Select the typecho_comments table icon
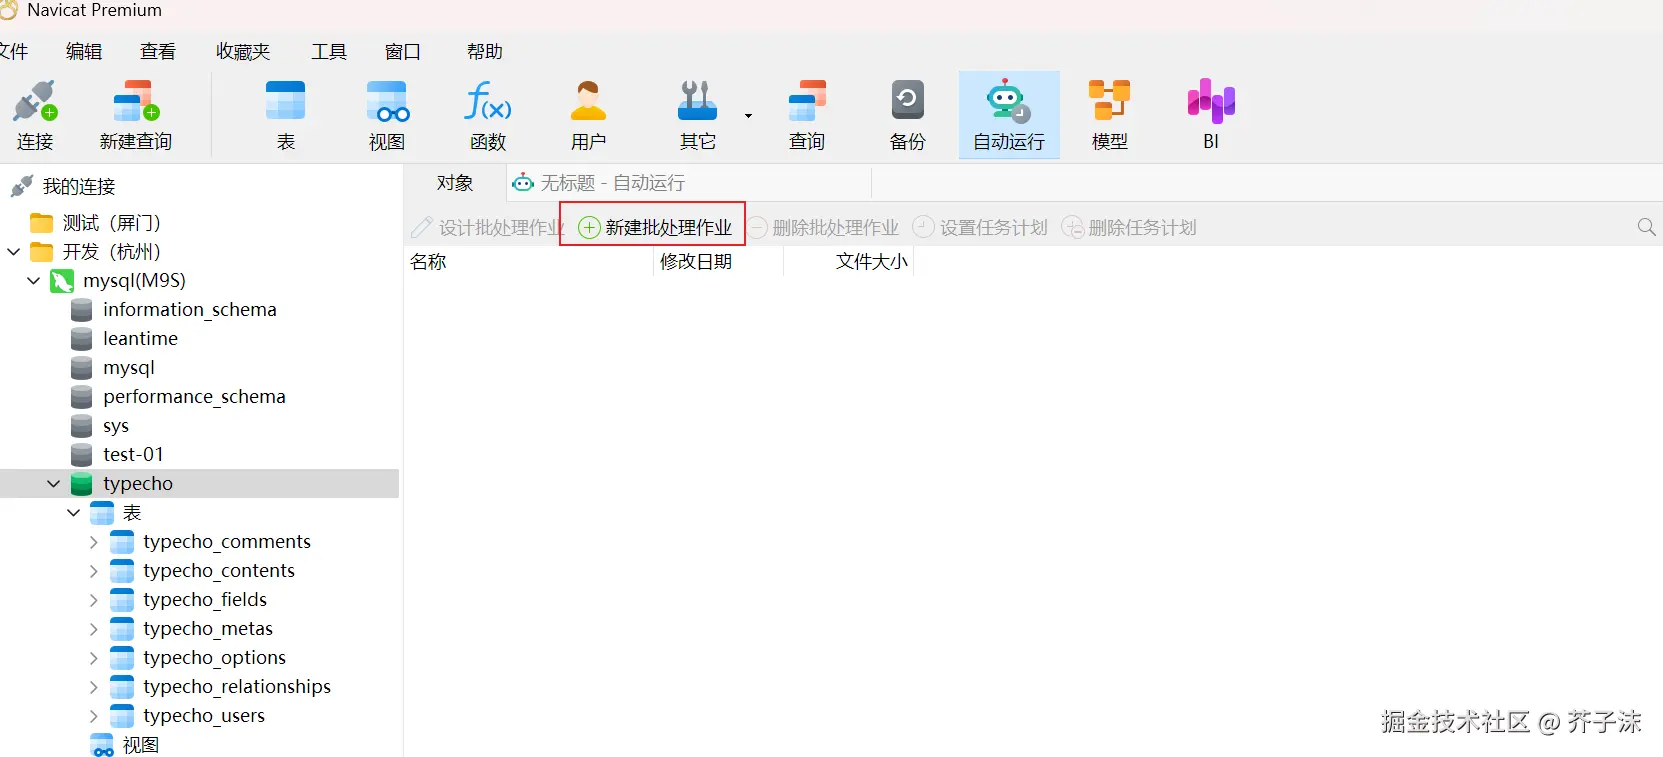1663x757 pixels. (122, 542)
